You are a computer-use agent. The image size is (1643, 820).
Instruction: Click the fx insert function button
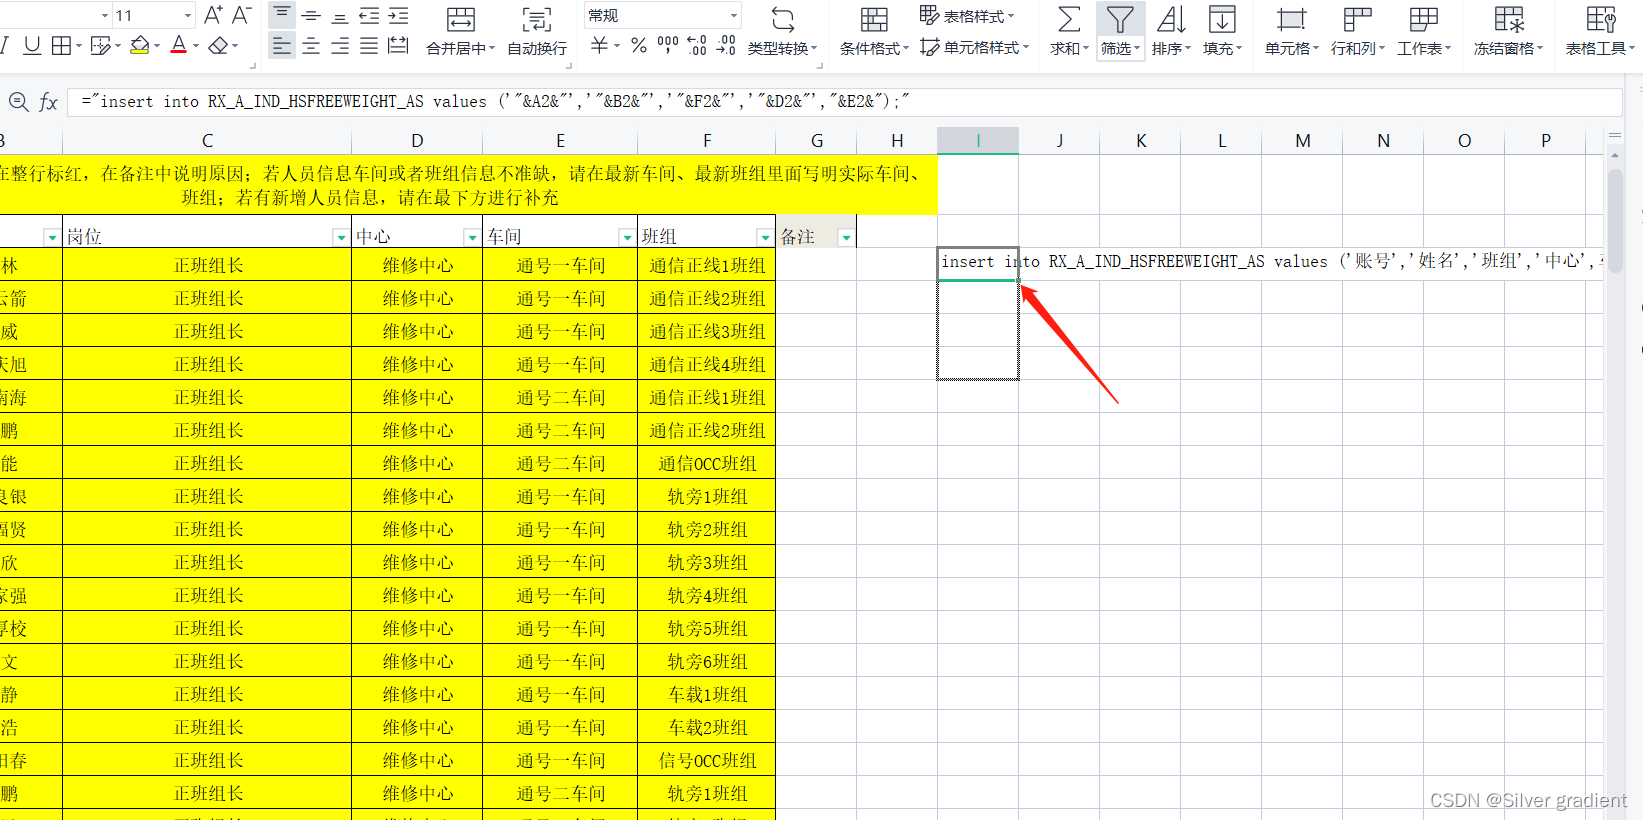[x=48, y=101]
